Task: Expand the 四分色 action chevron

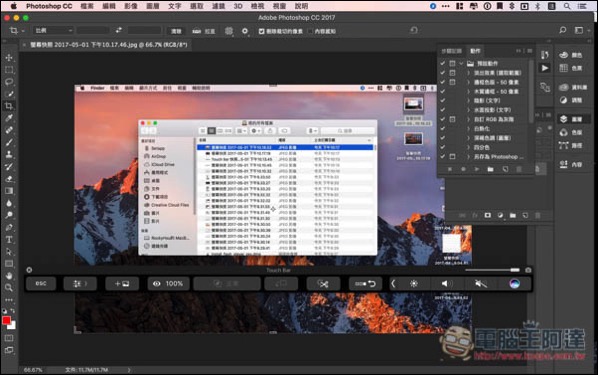Action: [x=469, y=147]
